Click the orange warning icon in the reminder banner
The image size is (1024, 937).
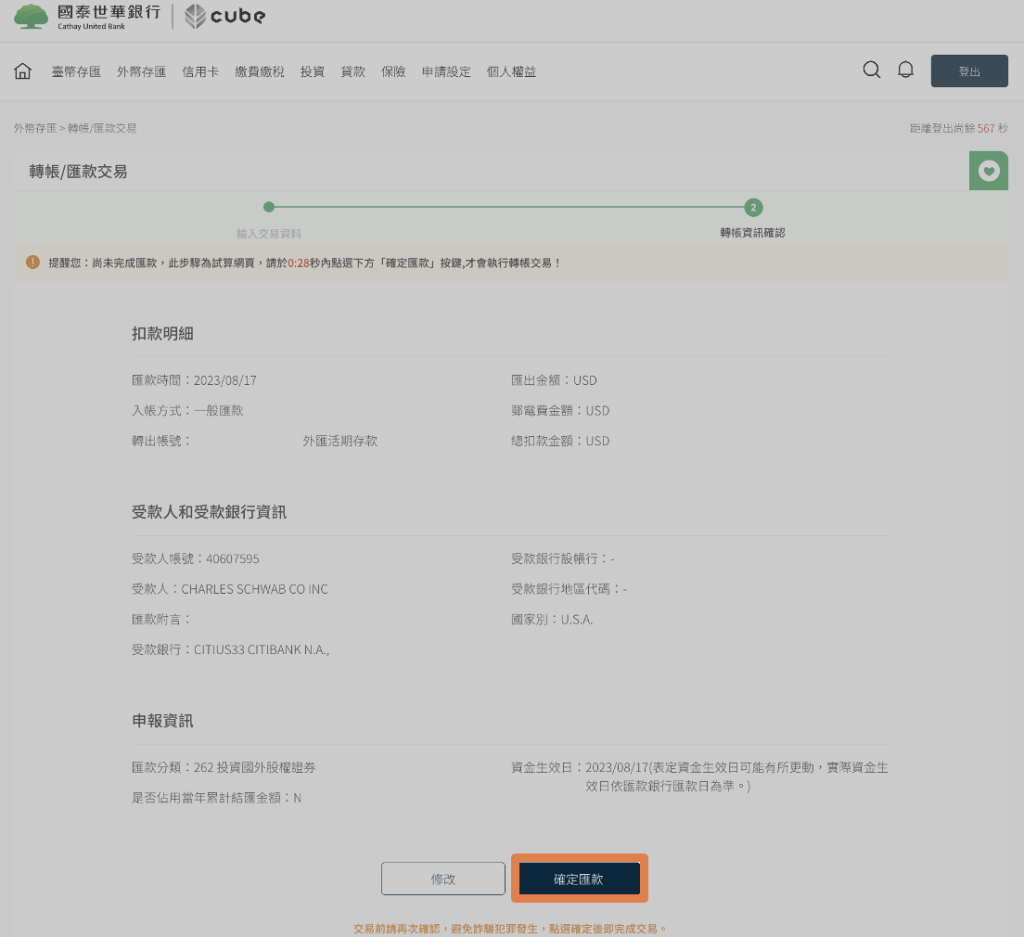pos(31,260)
